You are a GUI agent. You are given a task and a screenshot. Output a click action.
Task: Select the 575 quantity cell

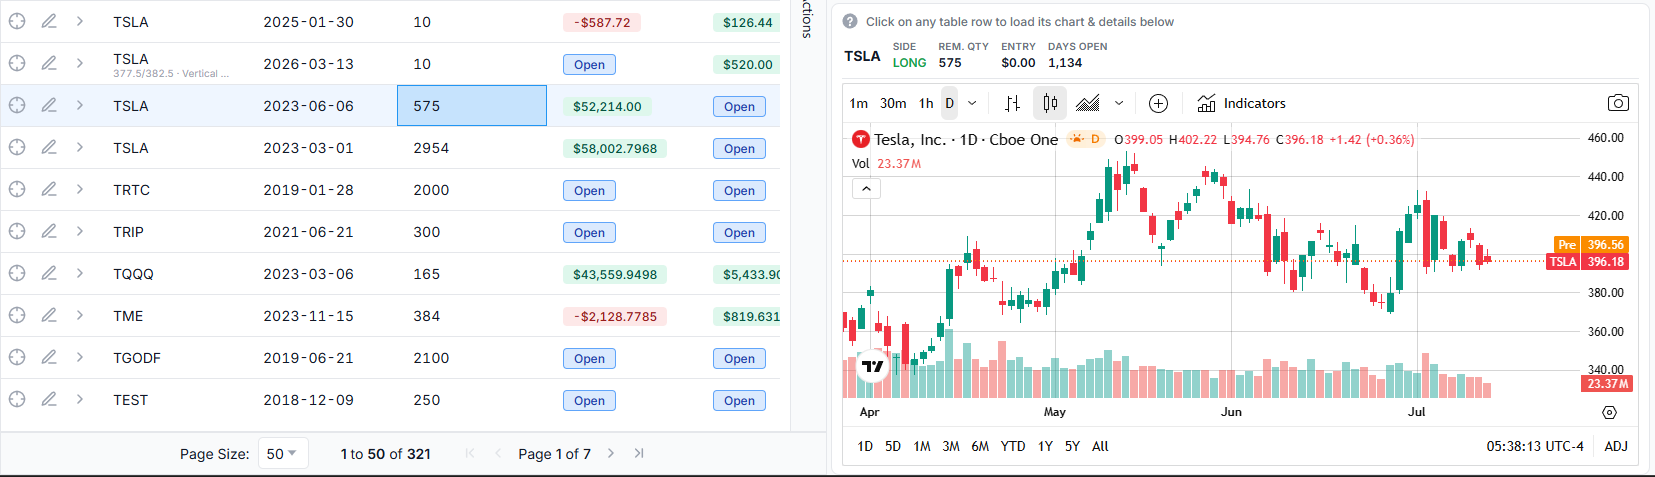click(x=472, y=105)
